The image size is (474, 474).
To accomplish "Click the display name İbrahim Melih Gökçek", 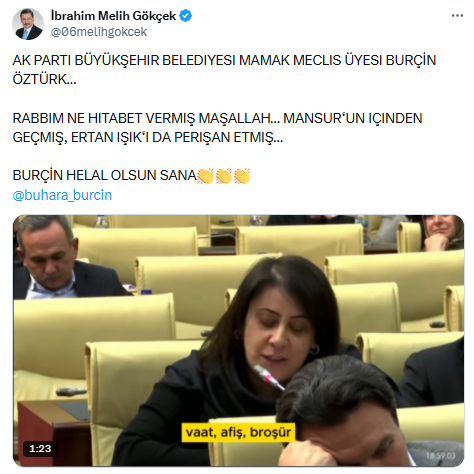I will pyautogui.click(x=113, y=16).
